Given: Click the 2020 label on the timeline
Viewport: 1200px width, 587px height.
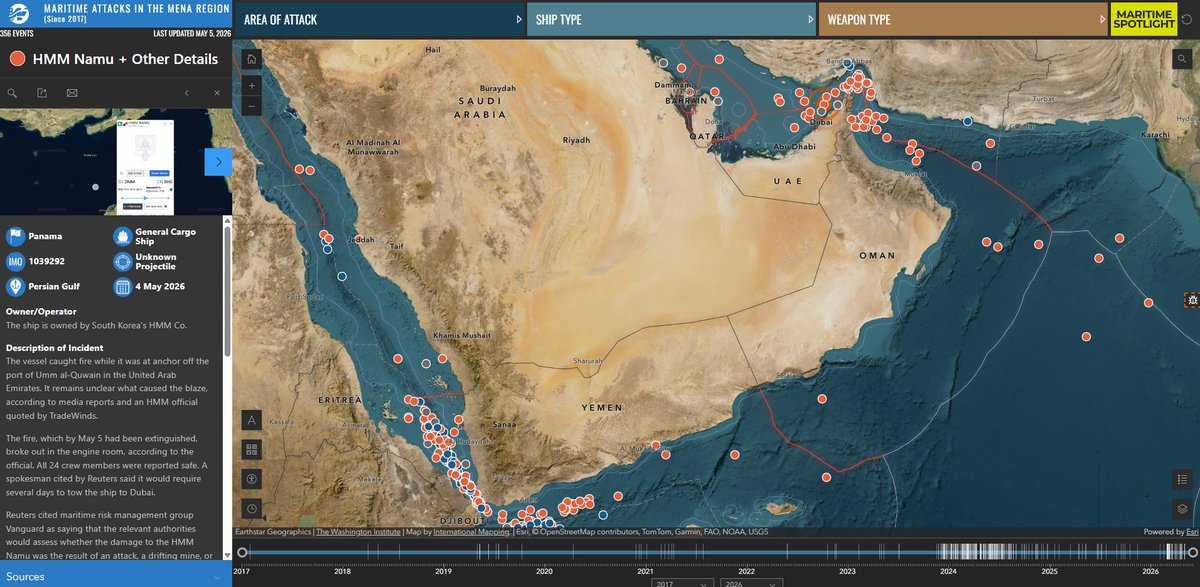Looking at the screenshot, I should pyautogui.click(x=544, y=572).
